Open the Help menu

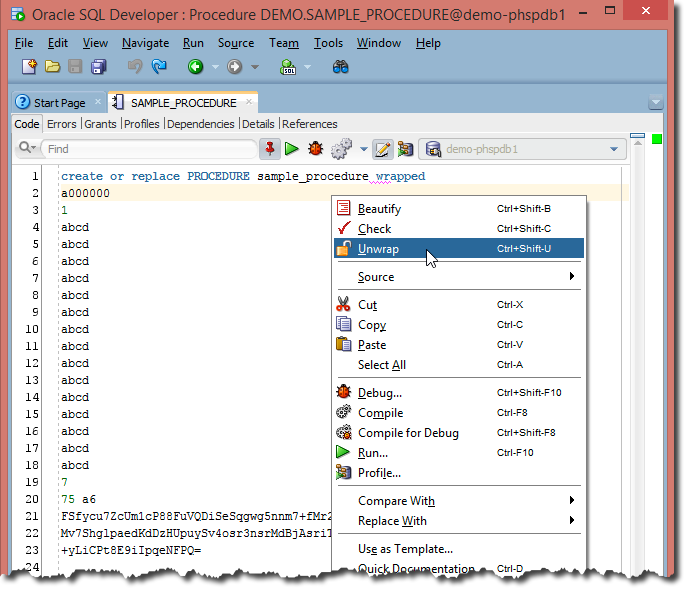pyautogui.click(x=428, y=43)
